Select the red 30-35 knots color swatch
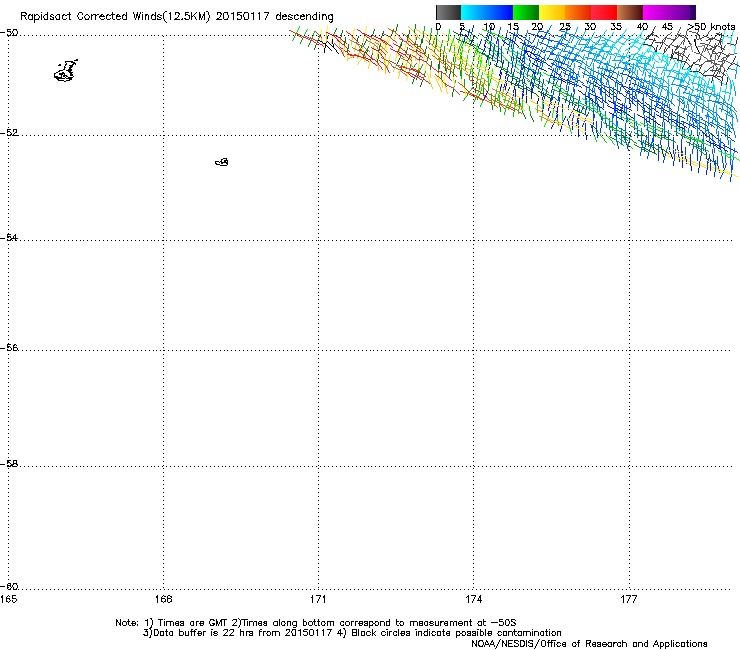 pyautogui.click(x=604, y=12)
